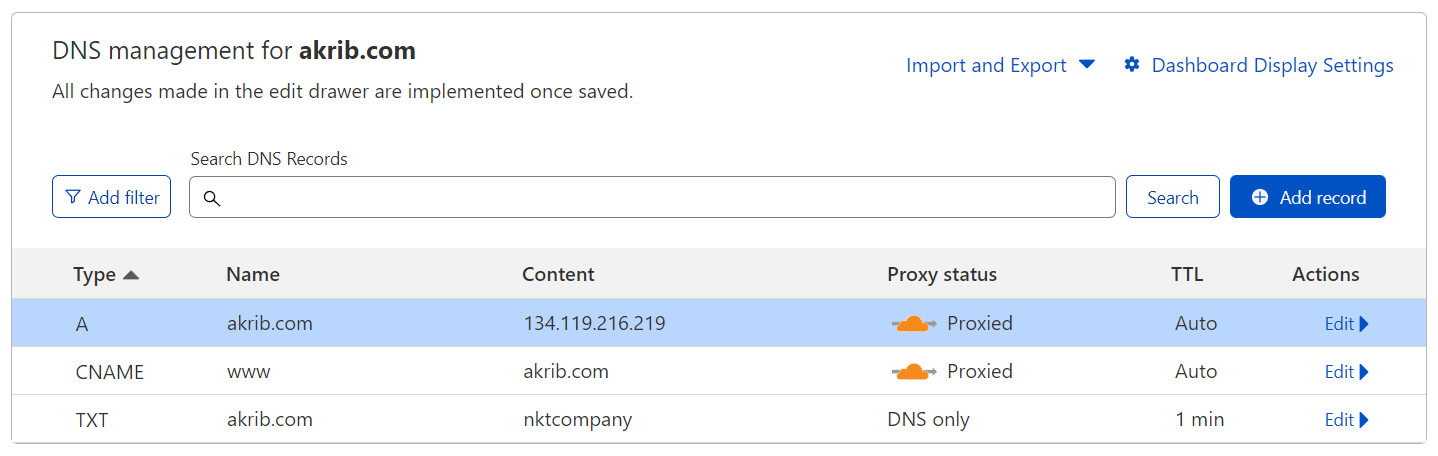This screenshot has width=1438, height=456.
Task: Open the Import and Export dropdown
Action: pyautogui.click(x=1000, y=65)
